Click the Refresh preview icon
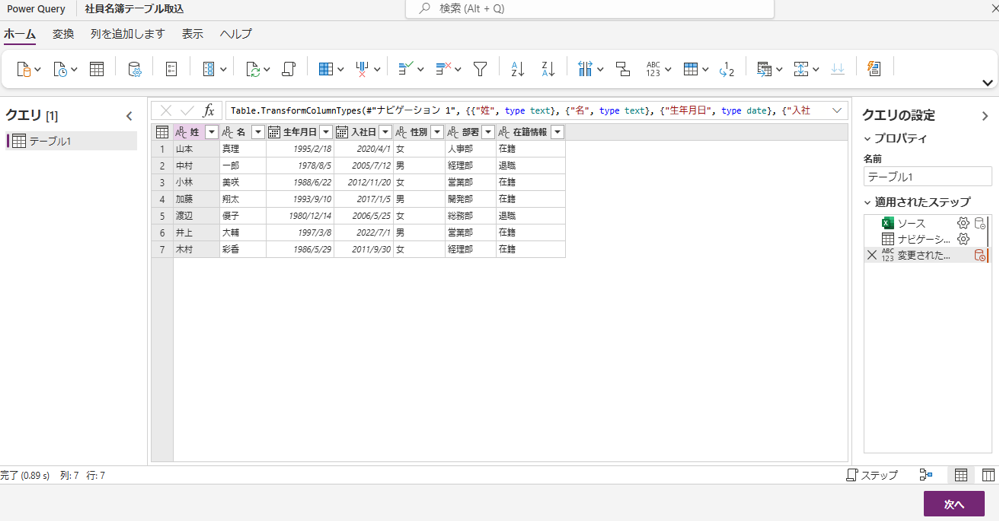This screenshot has width=999, height=521. (253, 69)
